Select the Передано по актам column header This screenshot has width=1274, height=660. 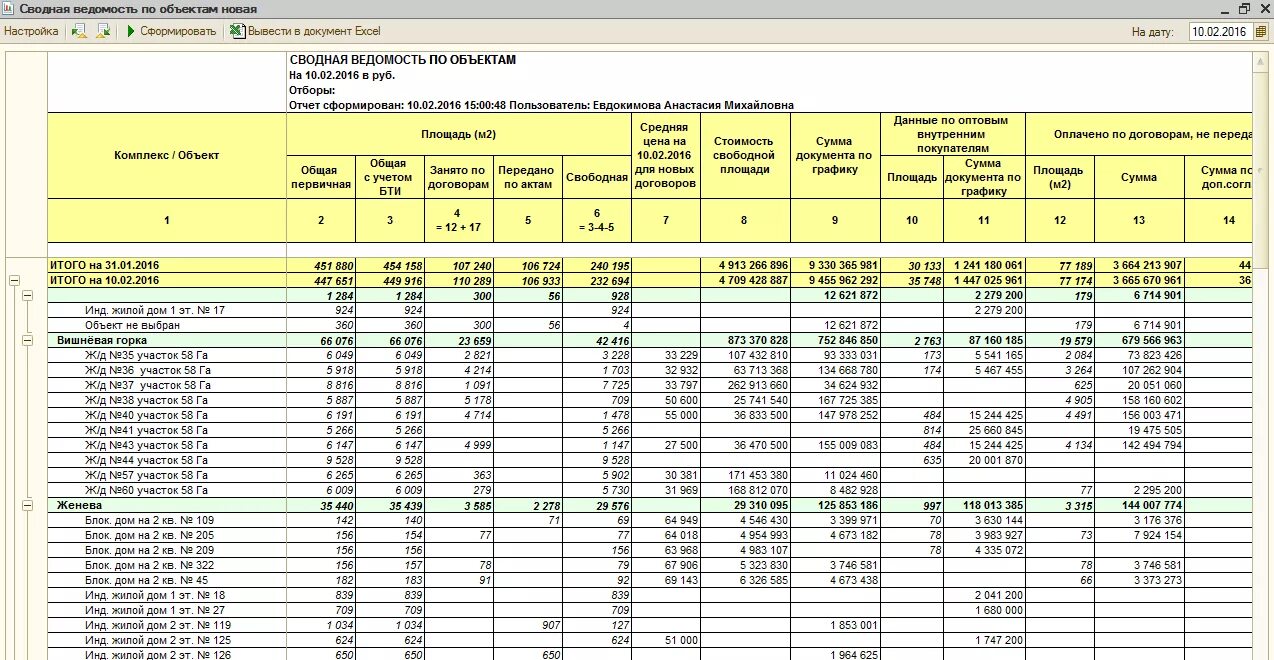coord(528,177)
